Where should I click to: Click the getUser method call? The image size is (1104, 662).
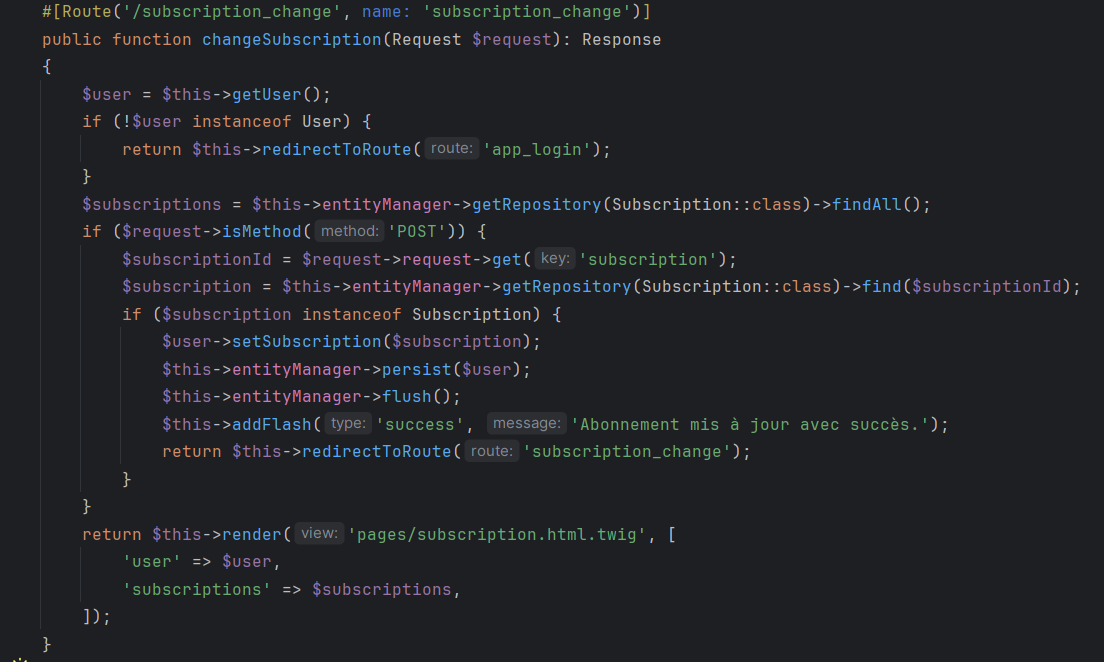pyautogui.click(x=266, y=95)
